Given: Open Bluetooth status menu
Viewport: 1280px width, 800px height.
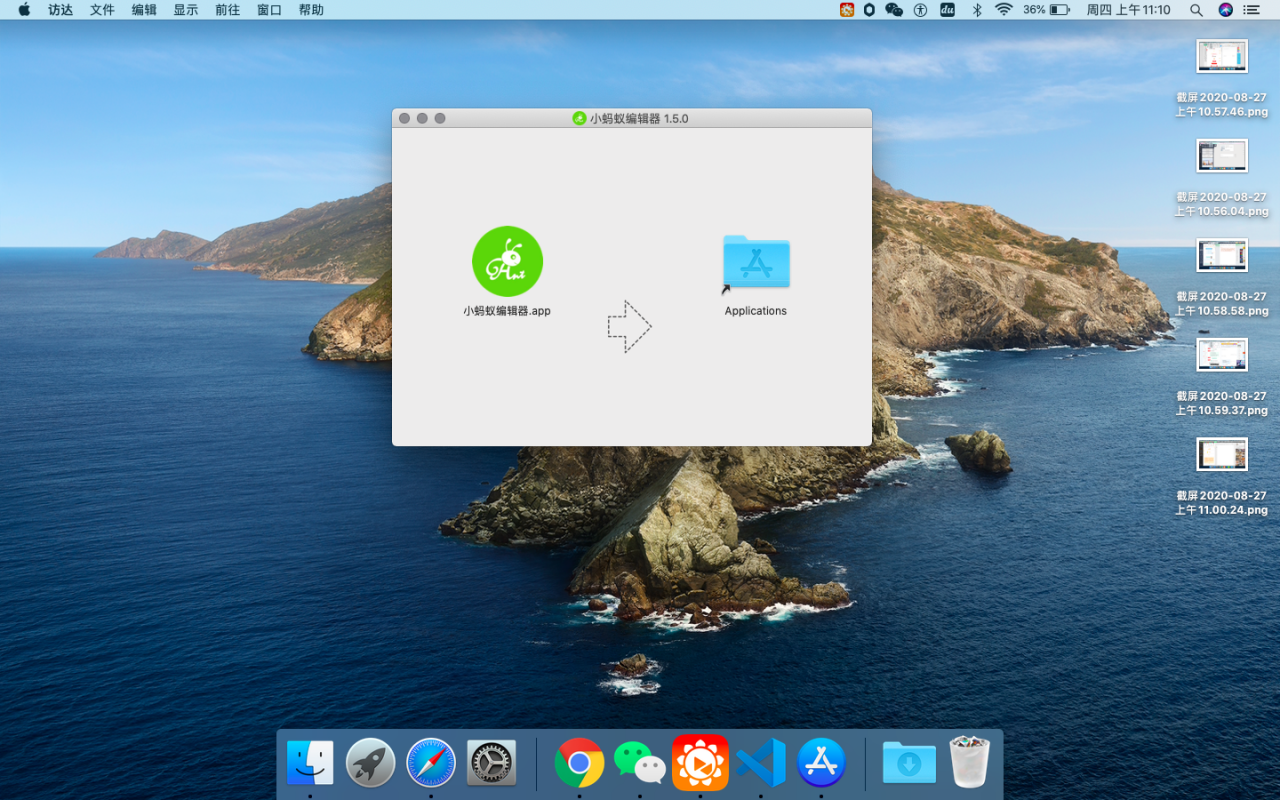Looking at the screenshot, I should (977, 10).
